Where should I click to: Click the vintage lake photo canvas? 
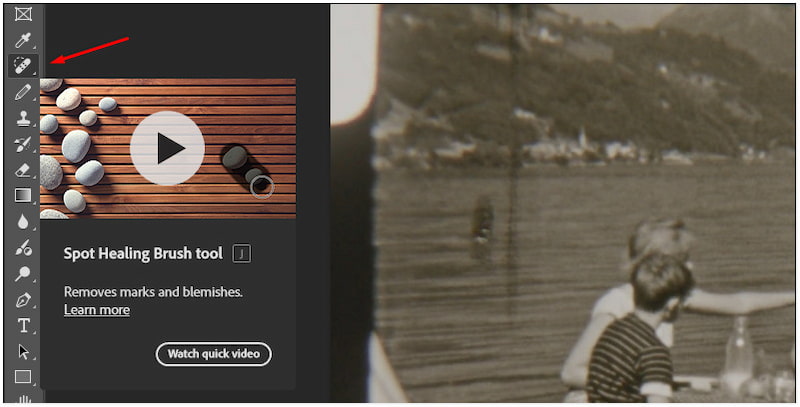click(563, 204)
